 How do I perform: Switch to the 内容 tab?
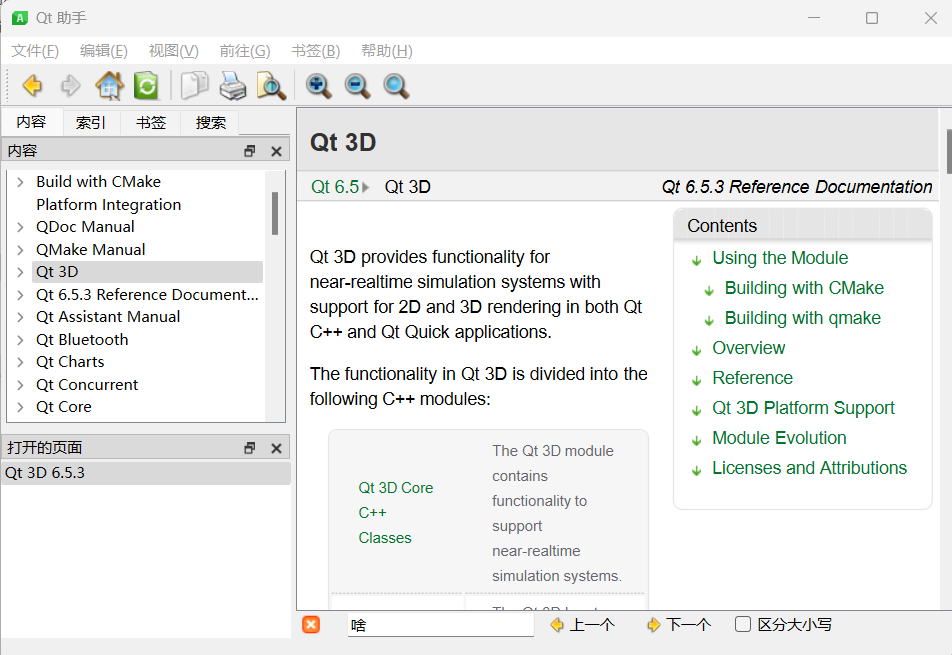[x=32, y=122]
